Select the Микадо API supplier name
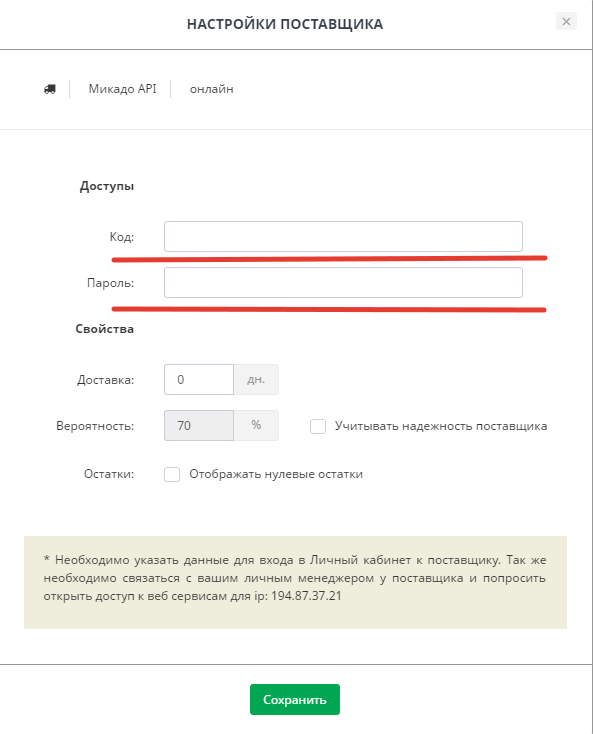The height and width of the screenshot is (734, 593). pyautogui.click(x=122, y=89)
